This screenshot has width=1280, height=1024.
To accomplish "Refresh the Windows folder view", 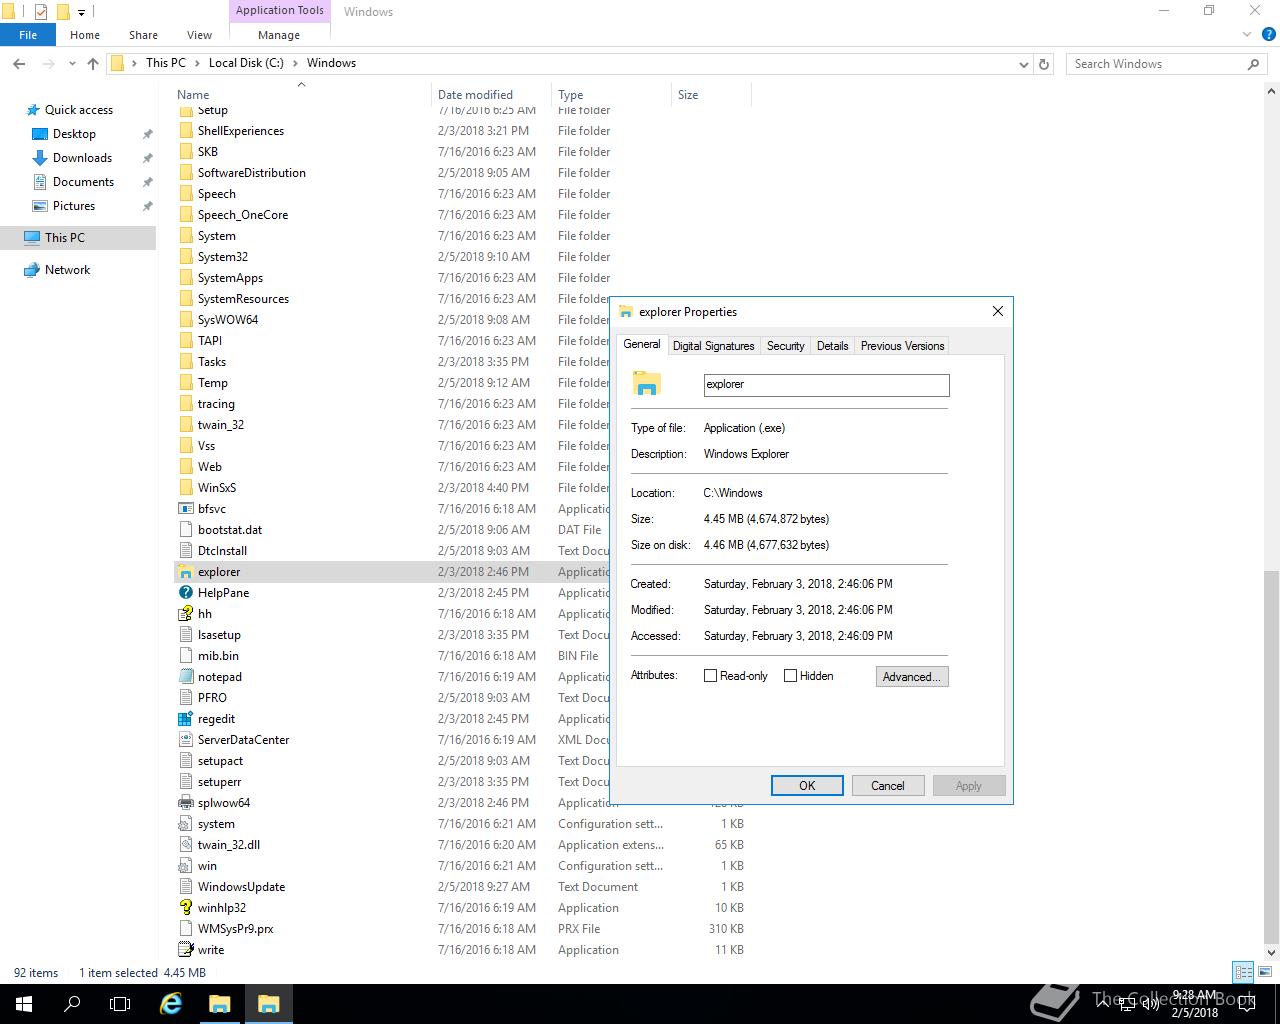I will point(1044,64).
